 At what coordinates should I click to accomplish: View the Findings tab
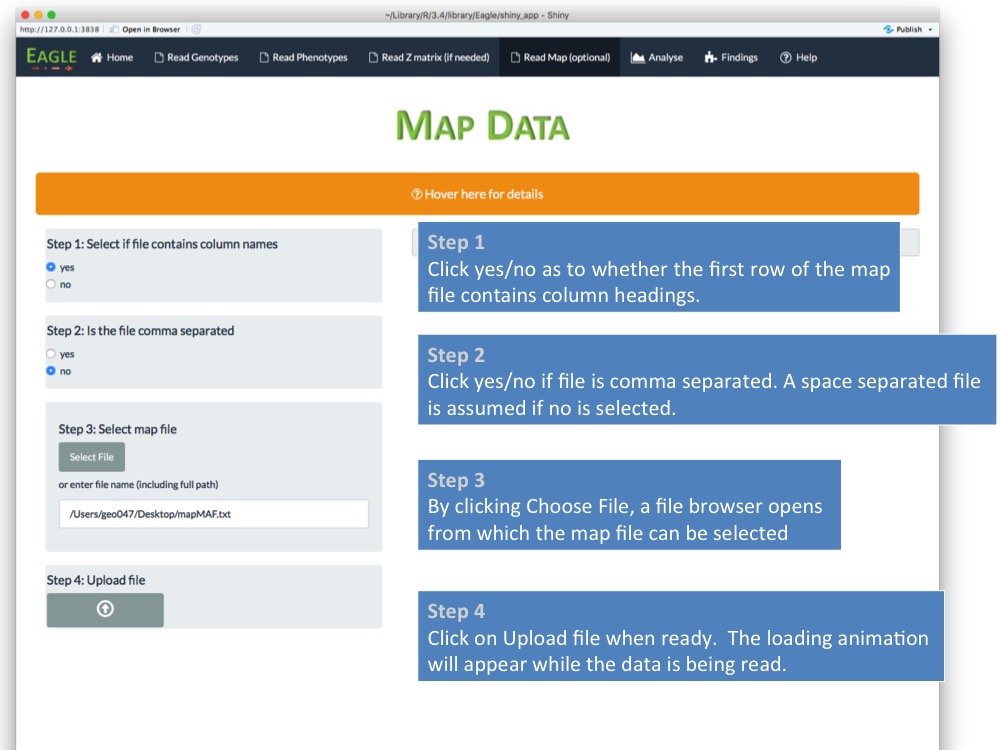coord(732,57)
